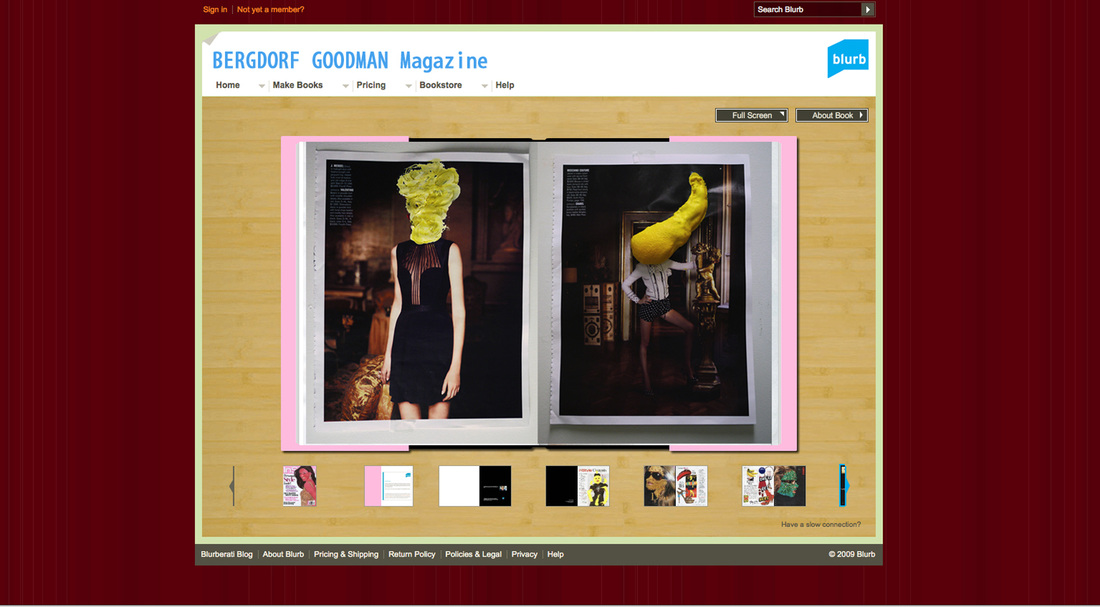Select the magazine cover thumbnail
Viewport: 1100px width, 607px height.
click(x=300, y=486)
